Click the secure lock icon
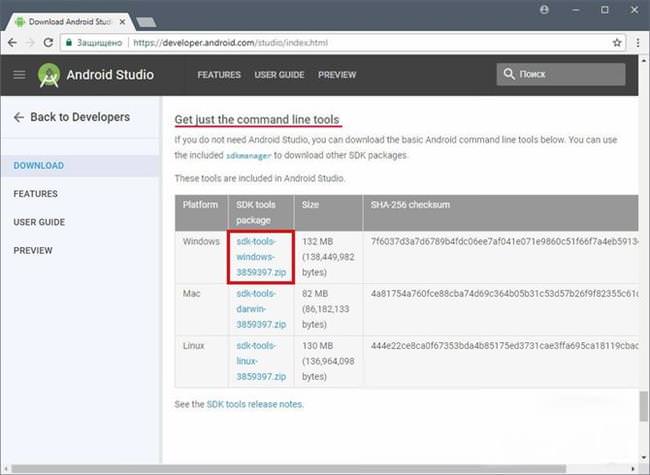Screen dimensions: 650x475 (x=69, y=43)
